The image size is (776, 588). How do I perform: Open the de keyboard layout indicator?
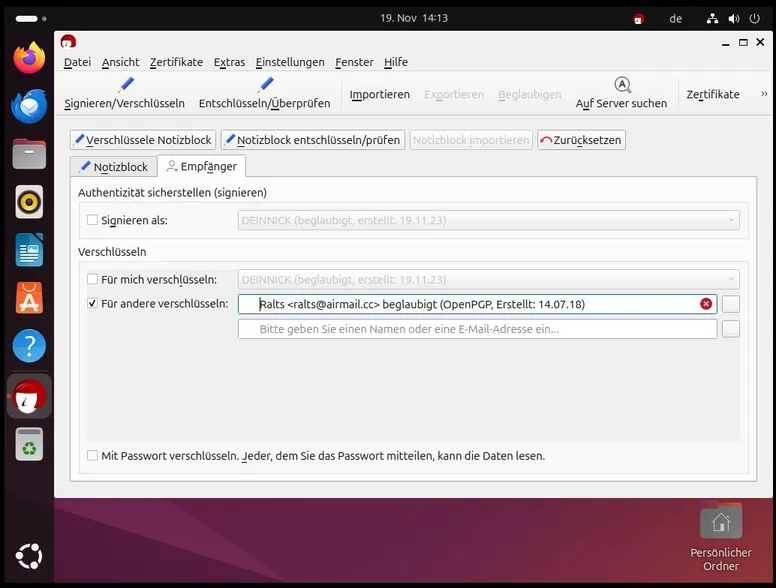click(x=676, y=18)
